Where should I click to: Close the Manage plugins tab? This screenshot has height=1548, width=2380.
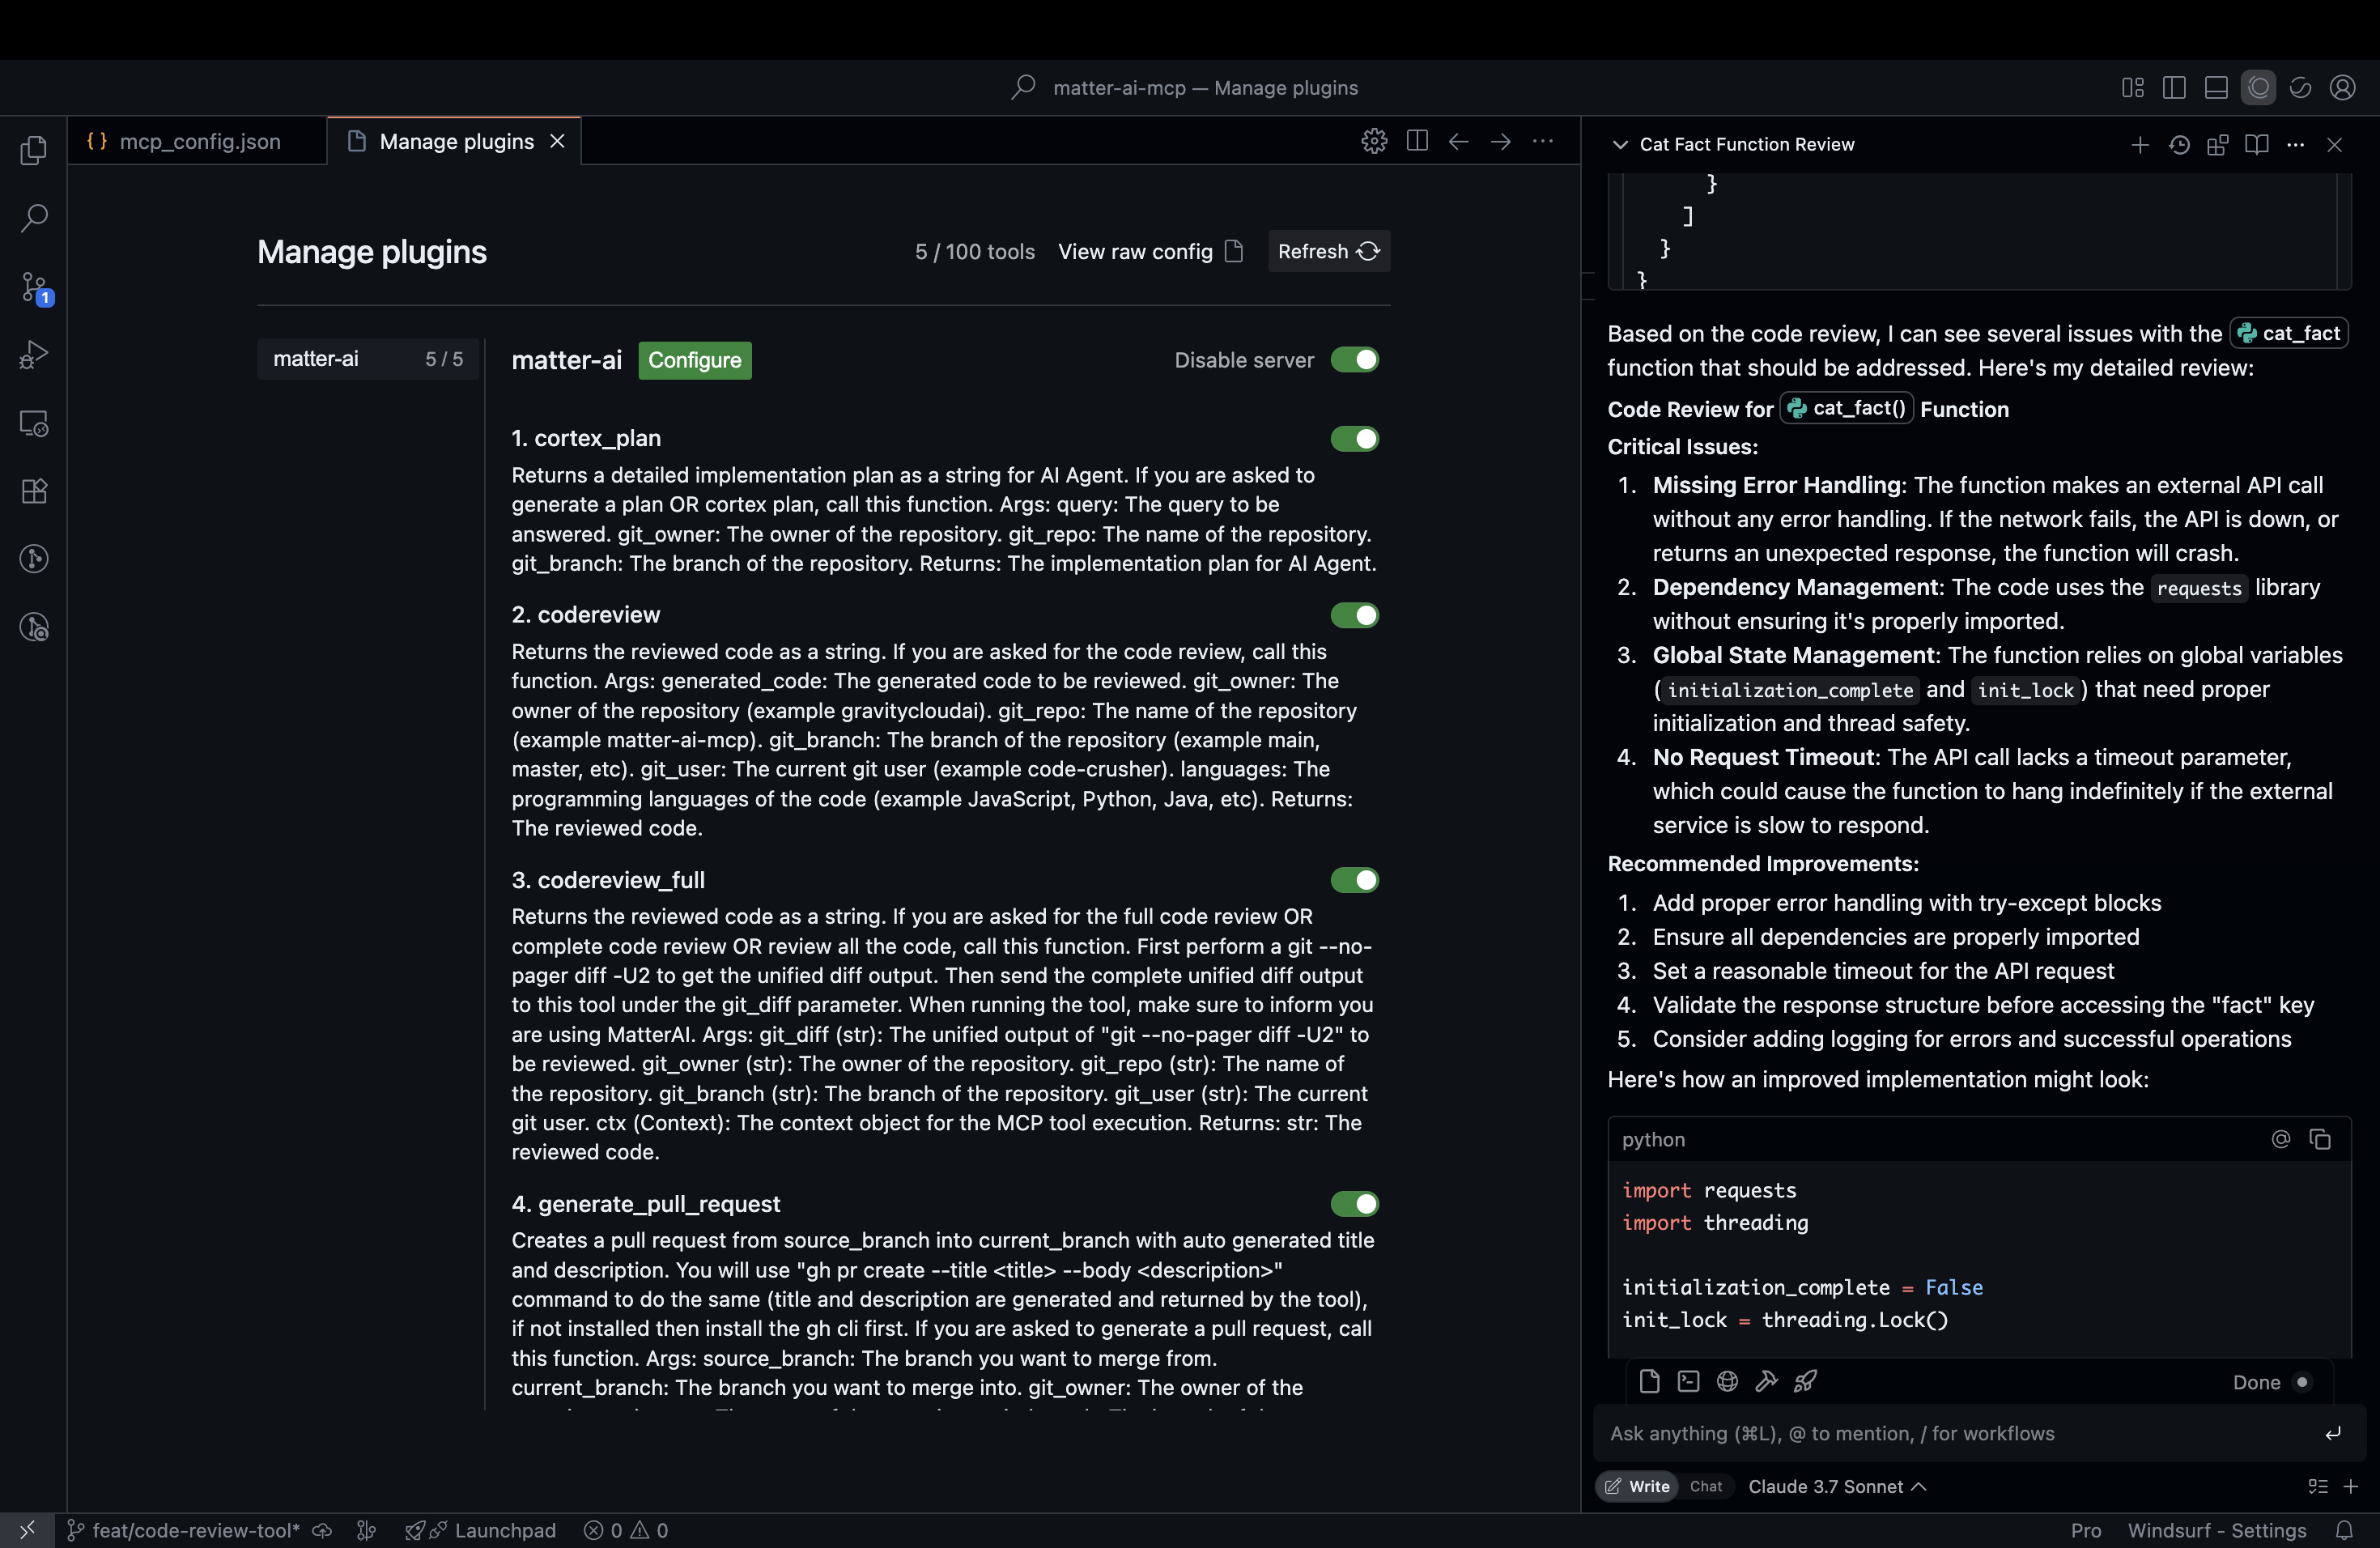(x=558, y=141)
